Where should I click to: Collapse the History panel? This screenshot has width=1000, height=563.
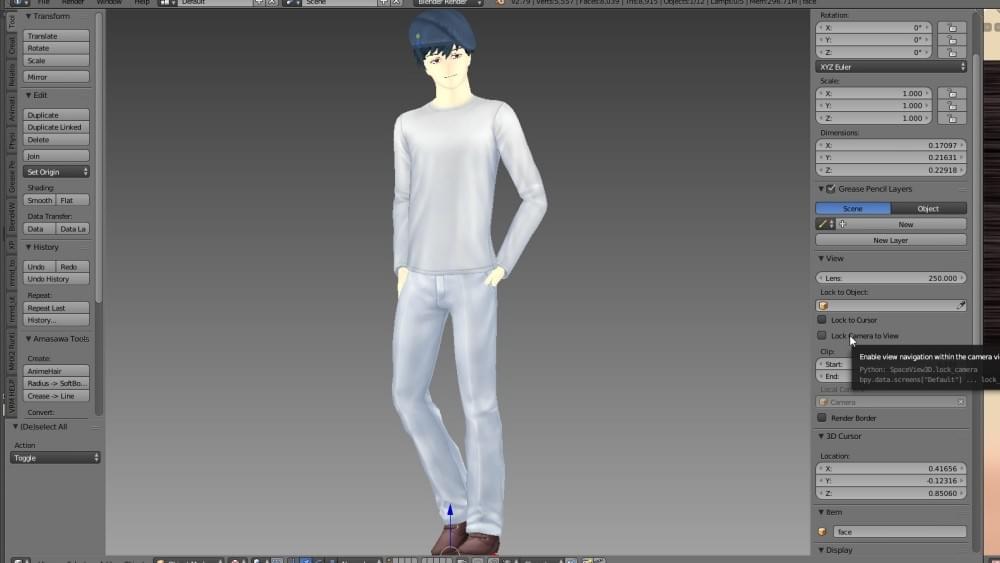28,247
